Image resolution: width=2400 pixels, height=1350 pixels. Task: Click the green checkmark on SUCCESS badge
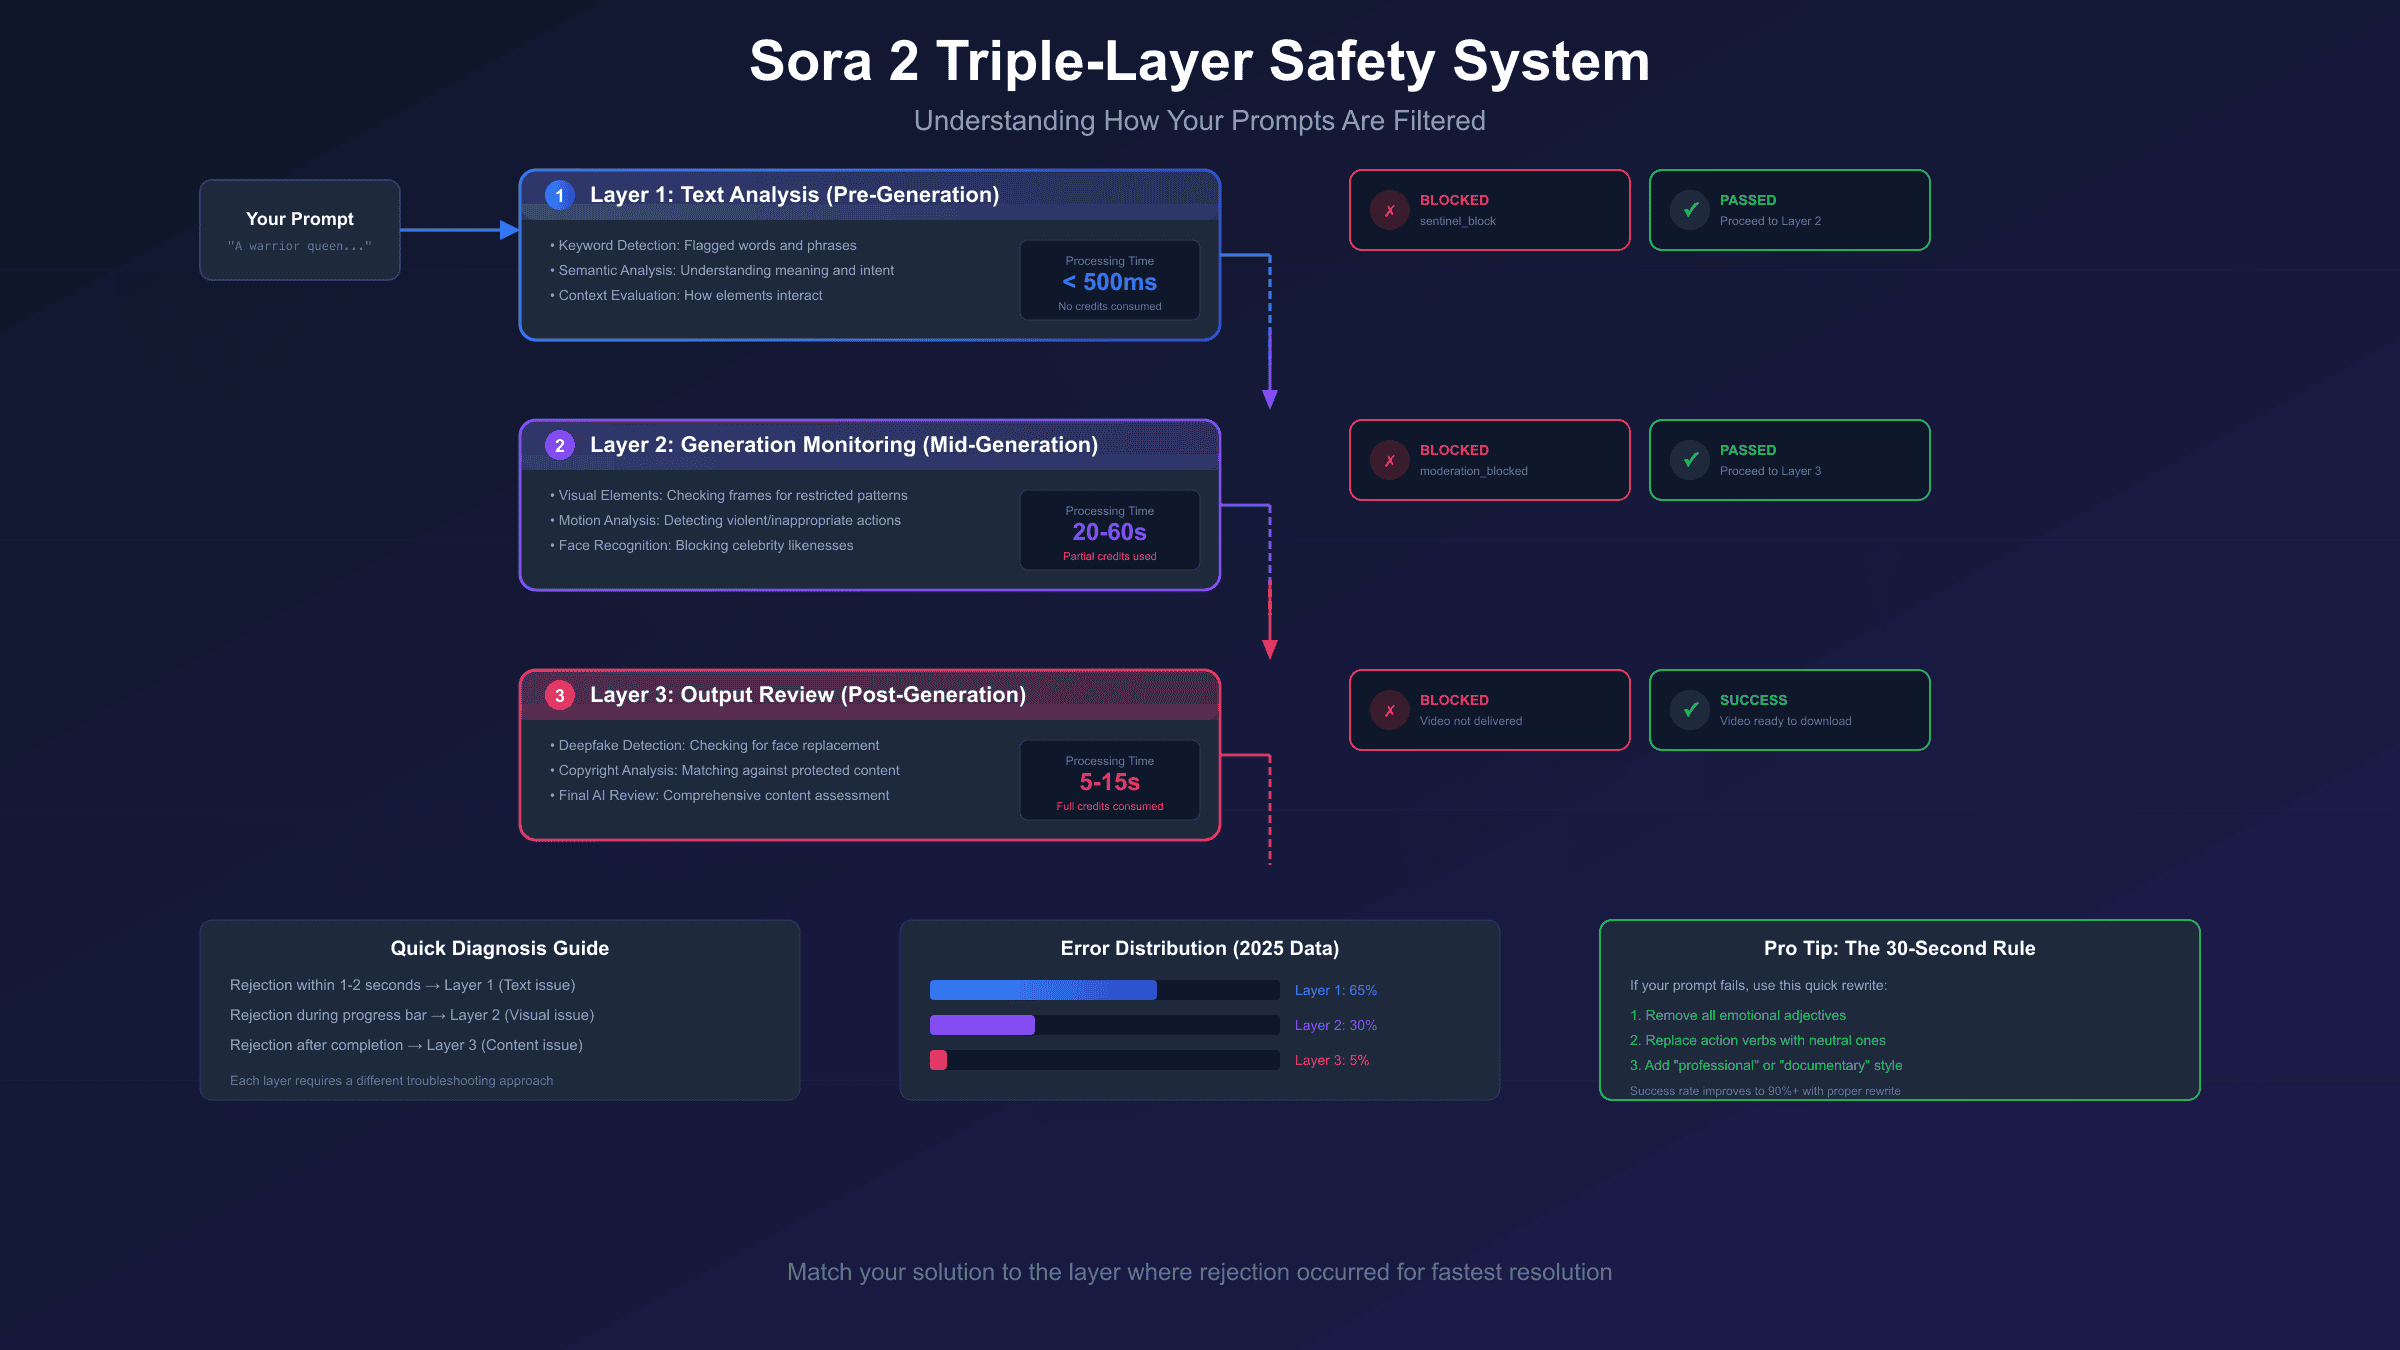pyautogui.click(x=1689, y=710)
